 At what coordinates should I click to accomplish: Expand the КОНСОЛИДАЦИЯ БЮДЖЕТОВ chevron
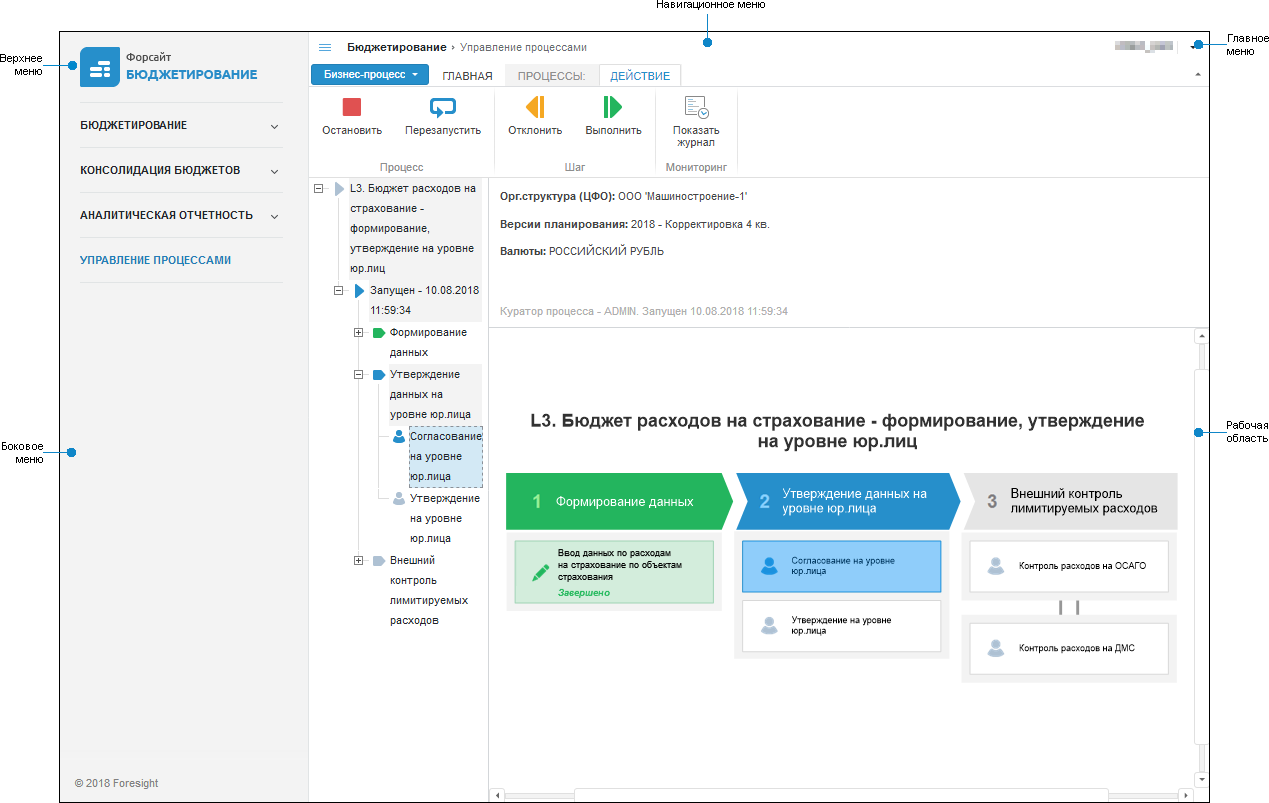coord(274,171)
